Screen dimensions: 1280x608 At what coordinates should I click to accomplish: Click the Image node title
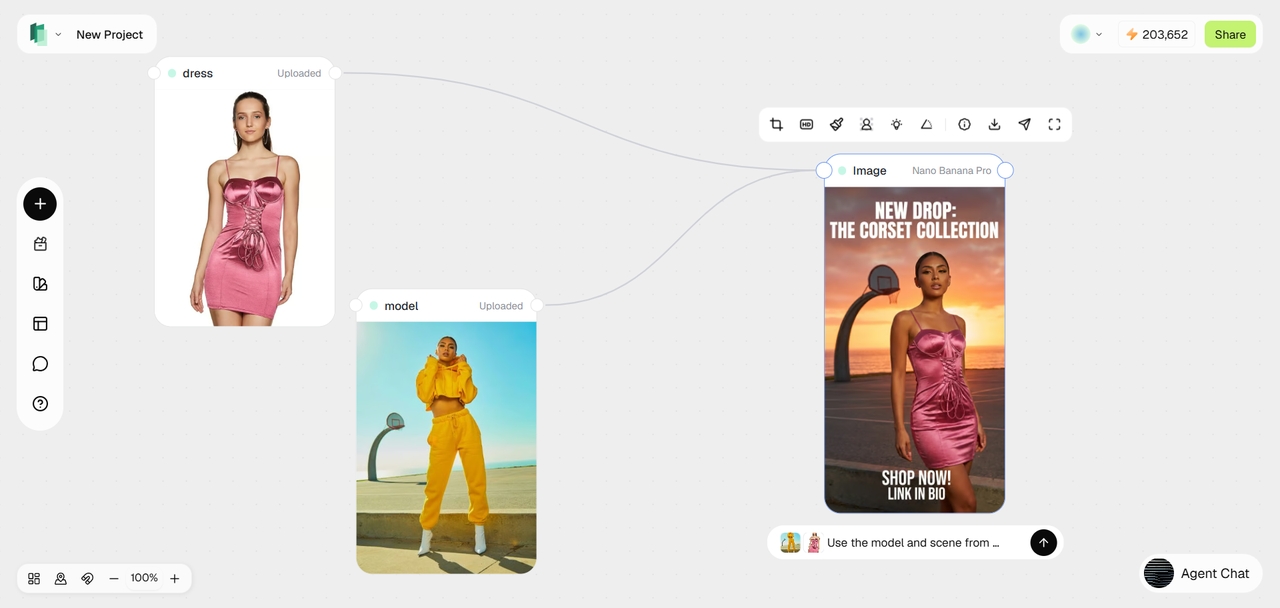870,171
